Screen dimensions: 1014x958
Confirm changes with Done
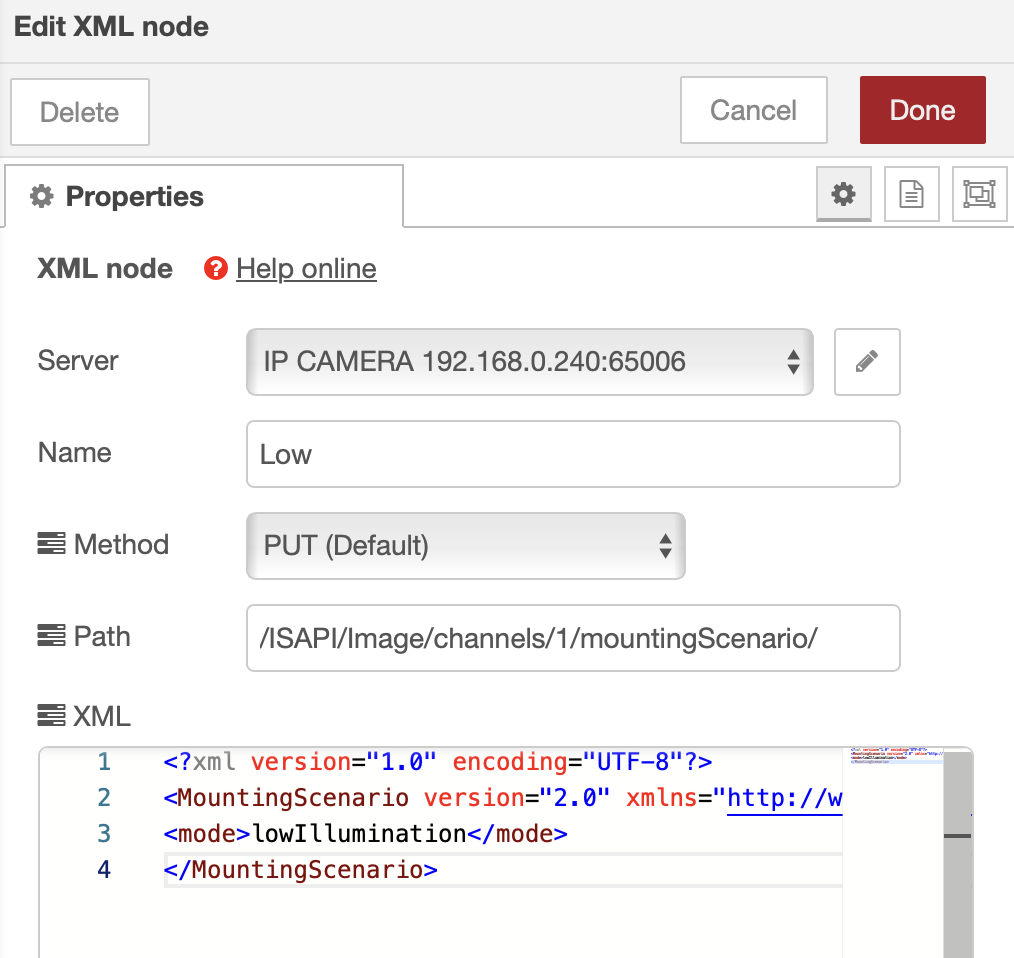(921, 110)
